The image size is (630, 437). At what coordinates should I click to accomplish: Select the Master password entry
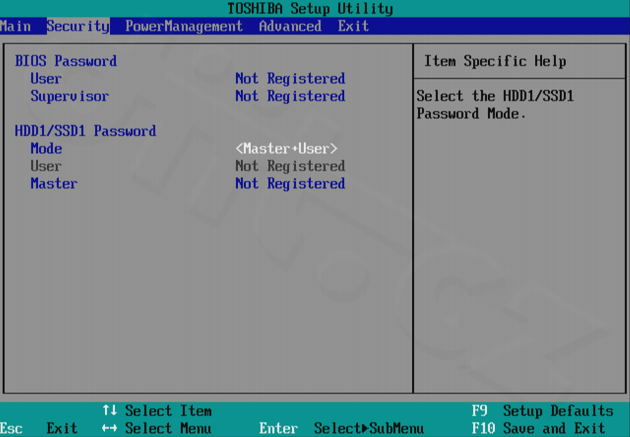tap(54, 184)
